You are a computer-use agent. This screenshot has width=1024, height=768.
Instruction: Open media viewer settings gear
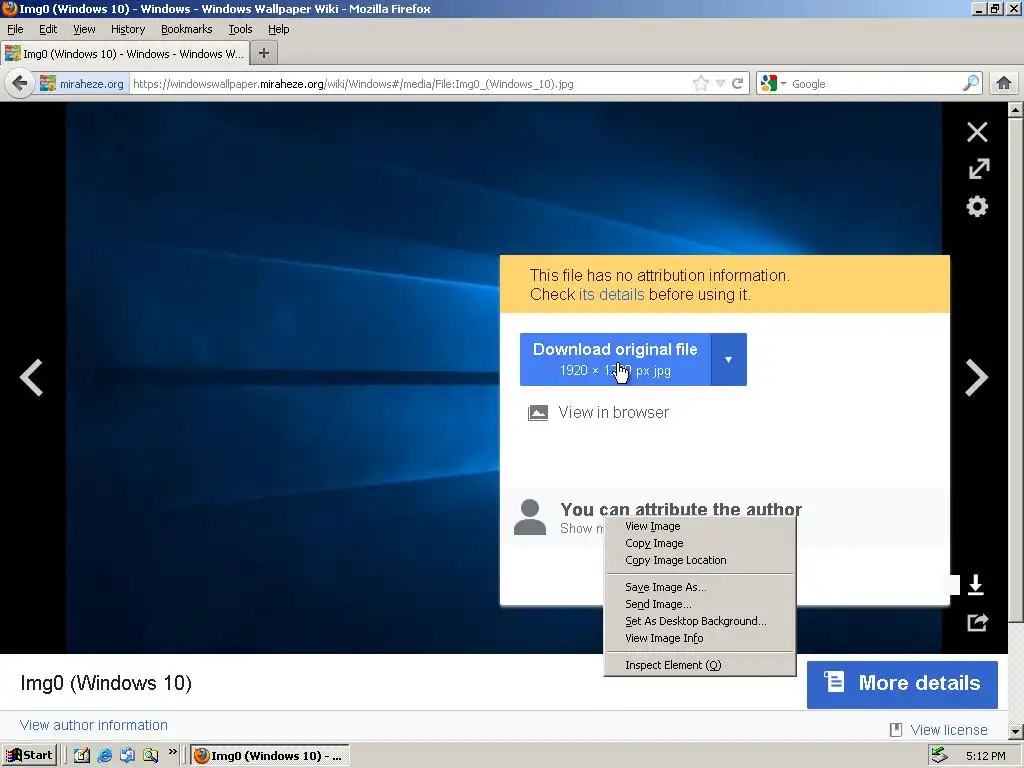tap(977, 206)
